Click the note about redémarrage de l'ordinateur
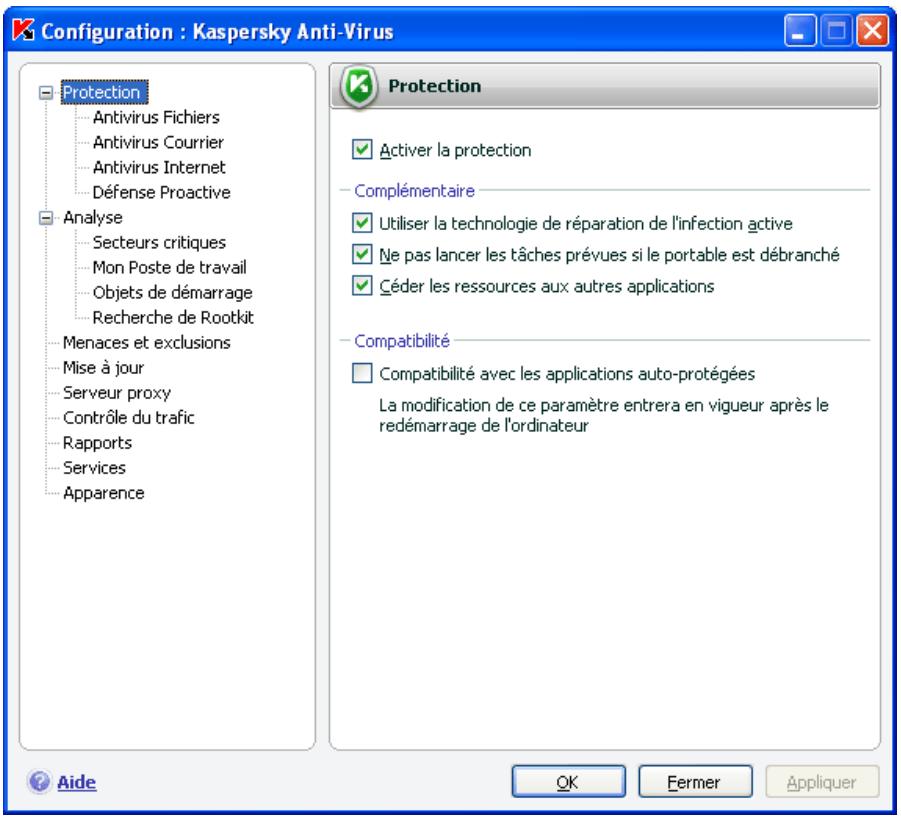This screenshot has height=817, width=901. [x=603, y=415]
